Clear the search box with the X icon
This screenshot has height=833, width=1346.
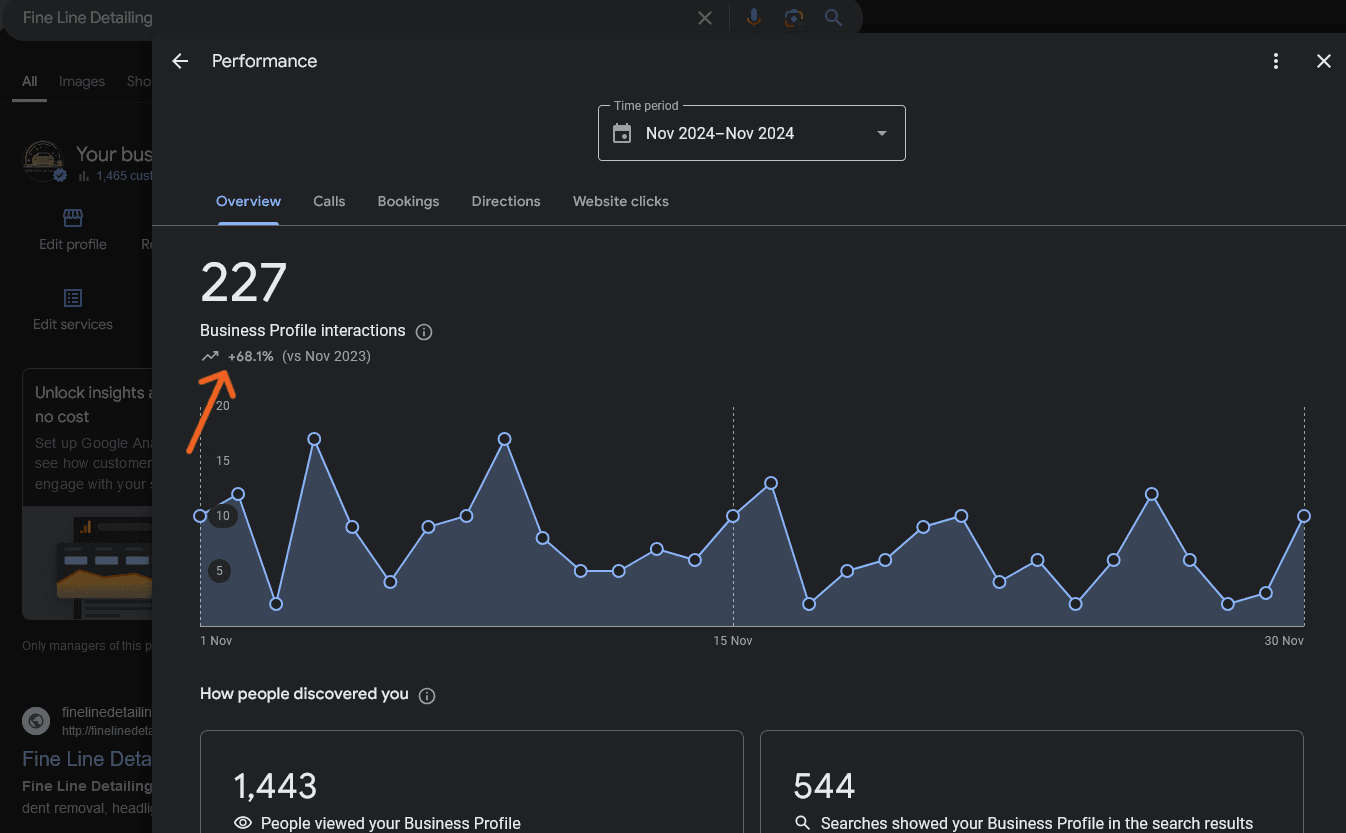tap(705, 18)
